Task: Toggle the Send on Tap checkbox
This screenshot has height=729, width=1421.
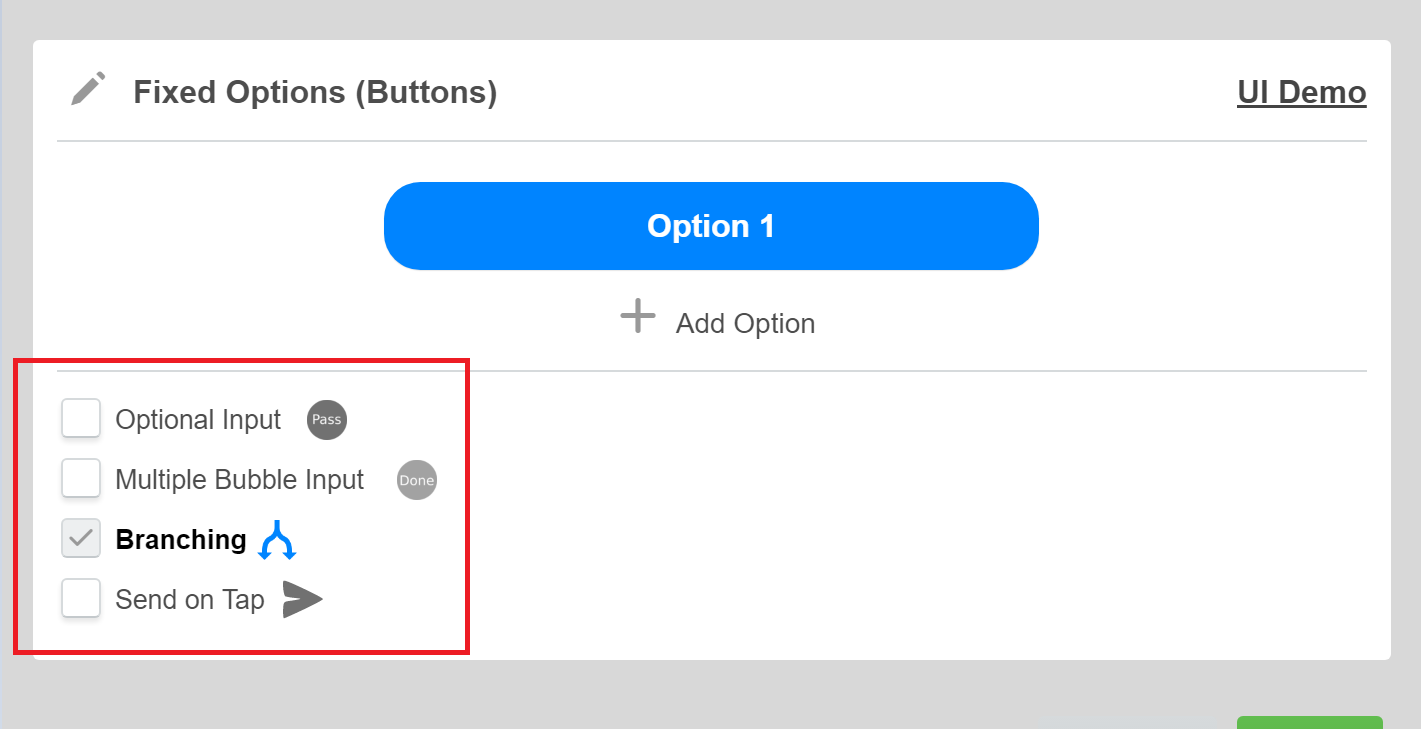Action: (81, 599)
